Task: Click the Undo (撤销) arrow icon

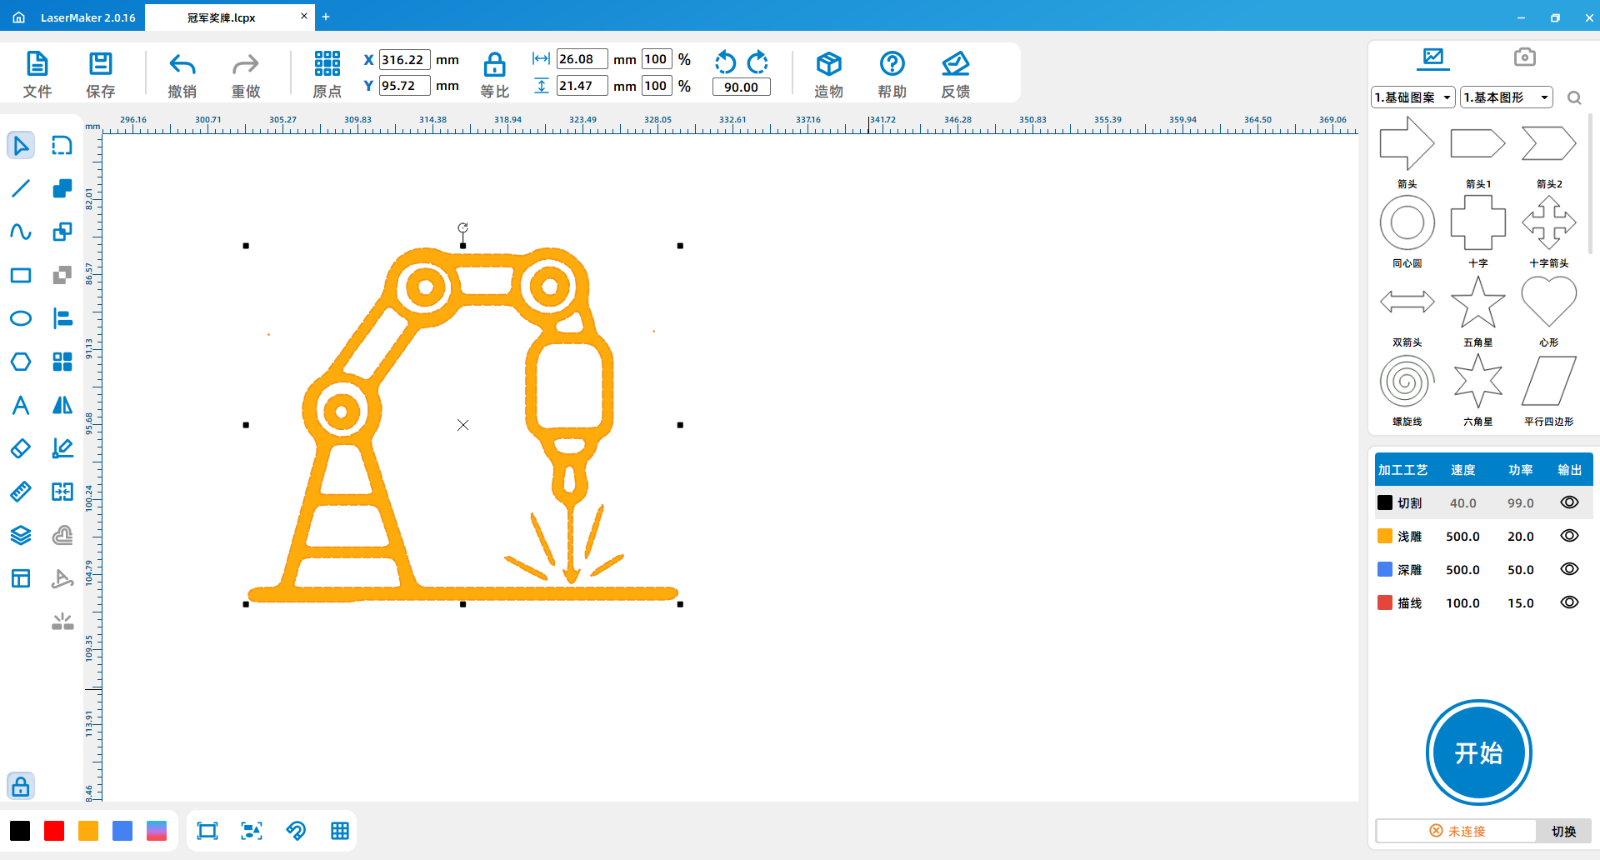Action: point(182,65)
